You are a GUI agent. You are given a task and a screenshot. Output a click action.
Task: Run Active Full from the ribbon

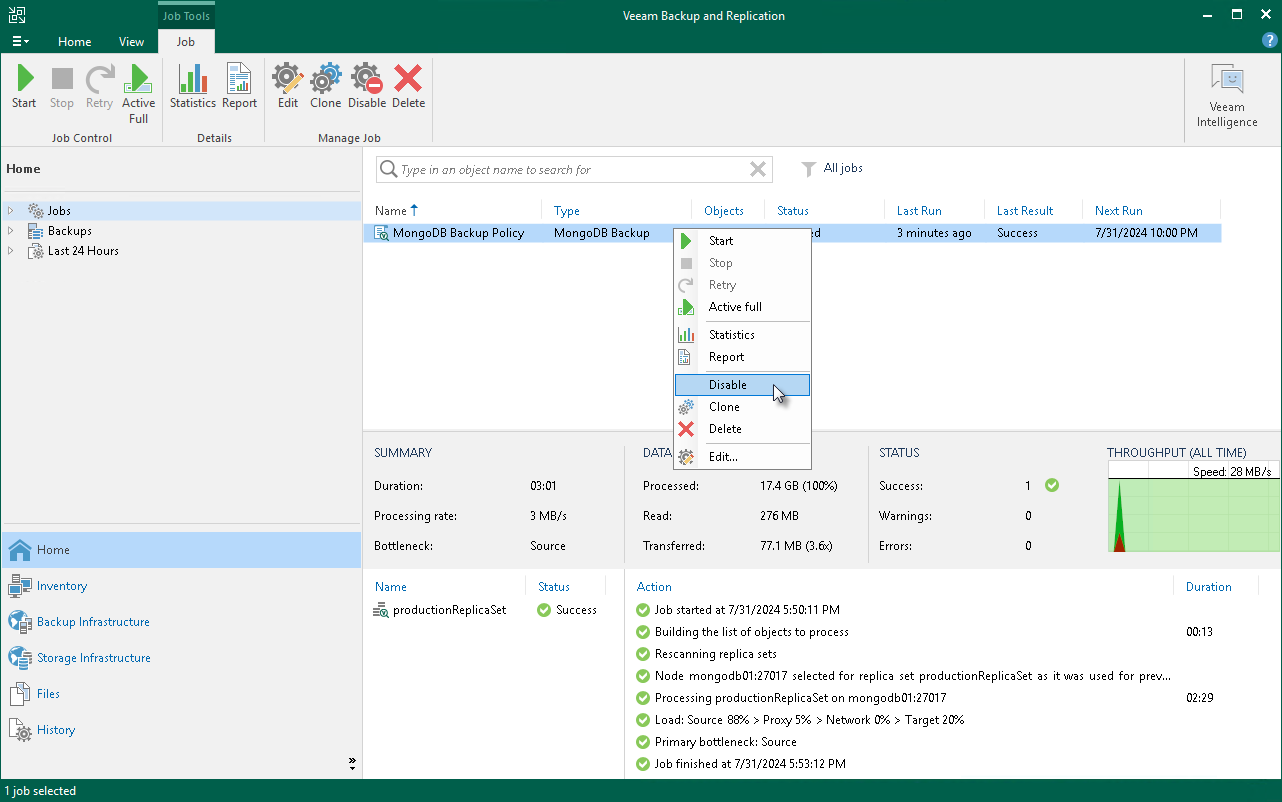point(138,94)
